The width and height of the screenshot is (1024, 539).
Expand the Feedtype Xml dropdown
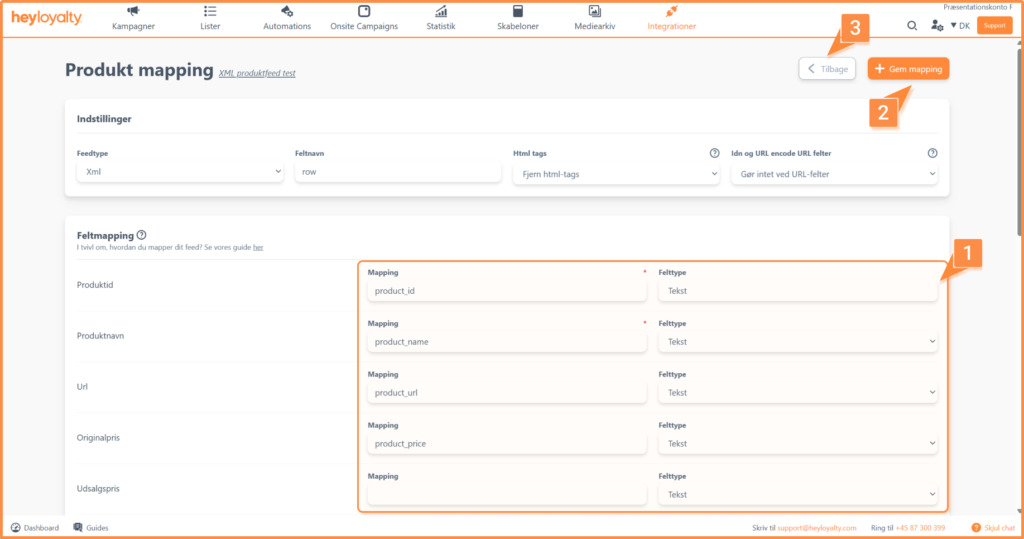tap(179, 173)
